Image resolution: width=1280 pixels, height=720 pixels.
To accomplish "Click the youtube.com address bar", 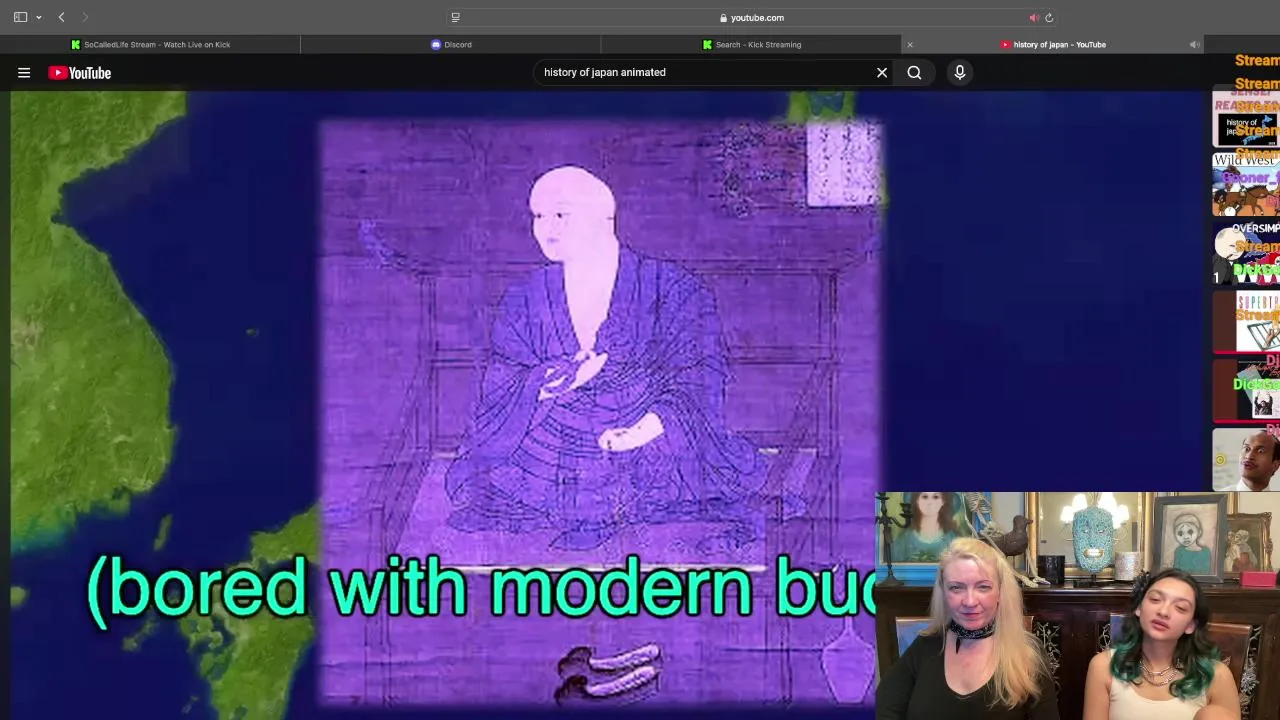I will tap(751, 17).
